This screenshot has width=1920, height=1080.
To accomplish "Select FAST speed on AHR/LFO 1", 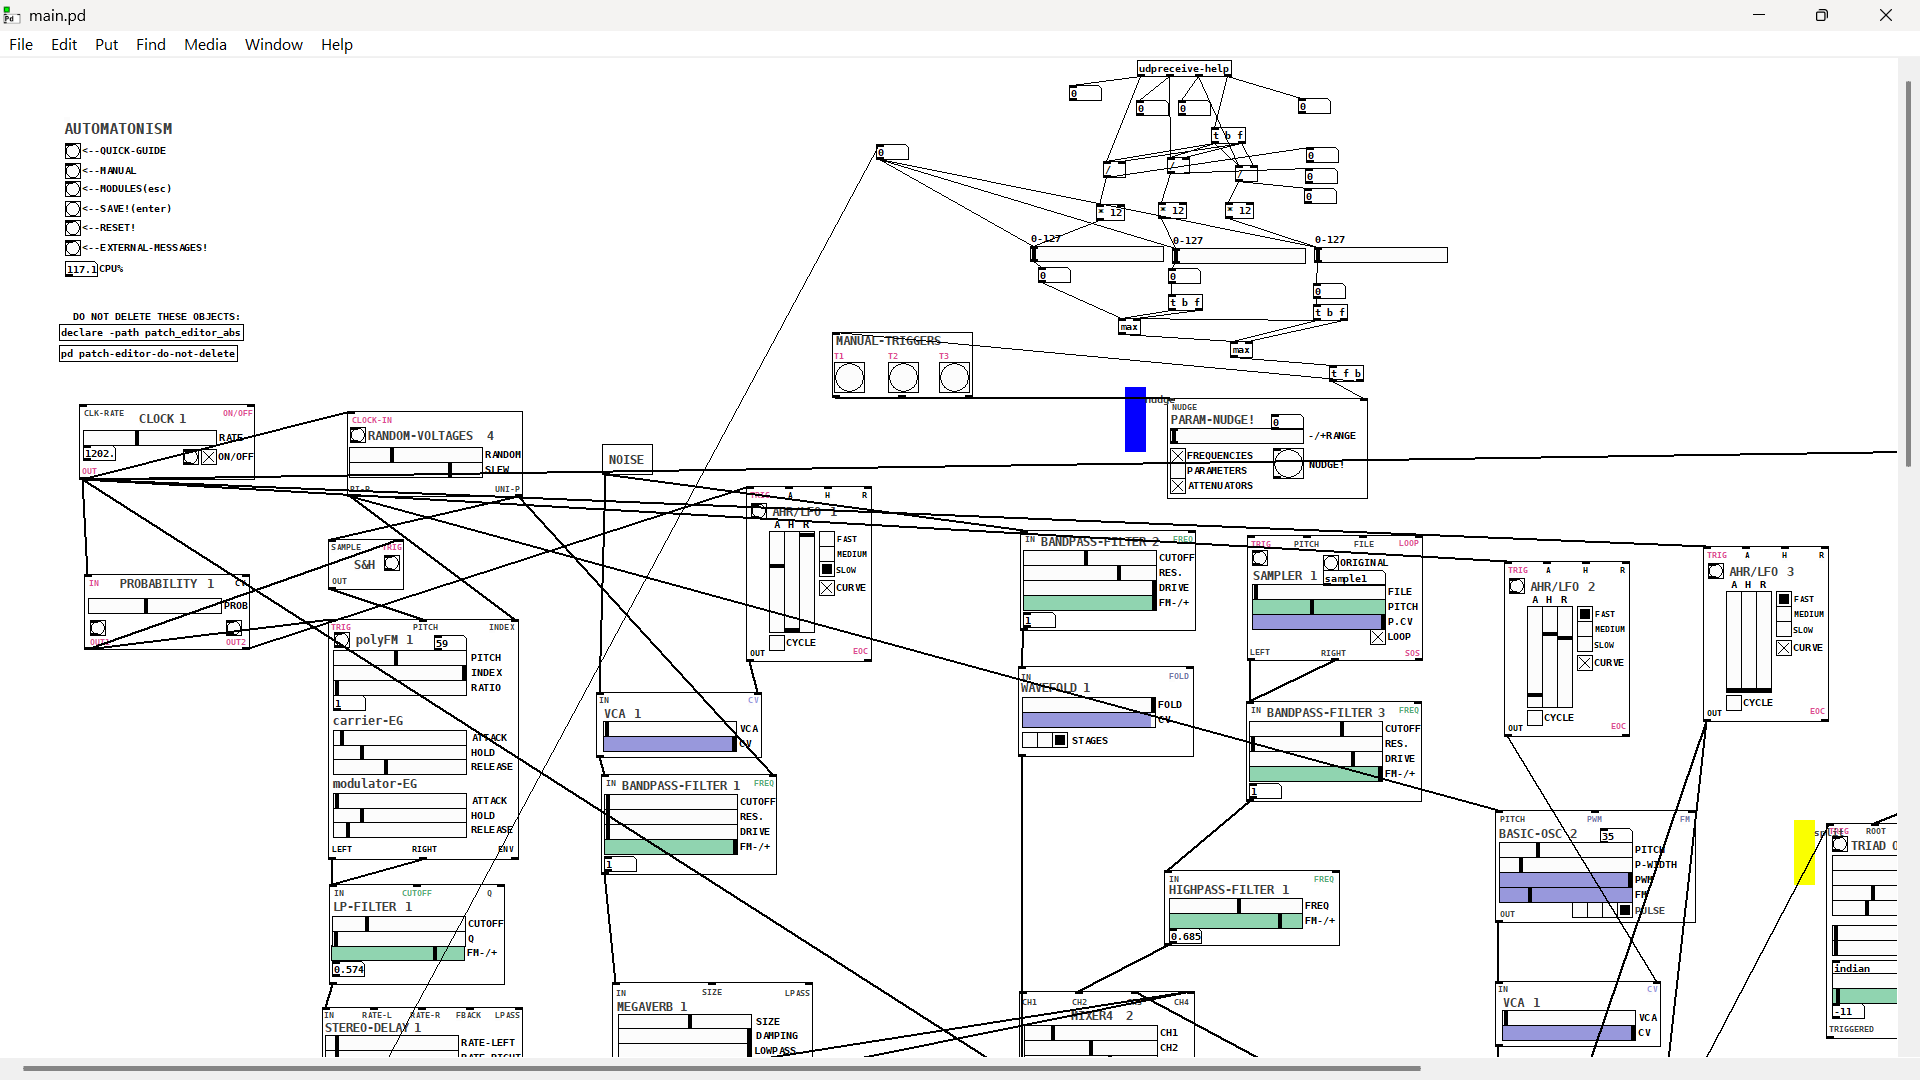I will 827,539.
